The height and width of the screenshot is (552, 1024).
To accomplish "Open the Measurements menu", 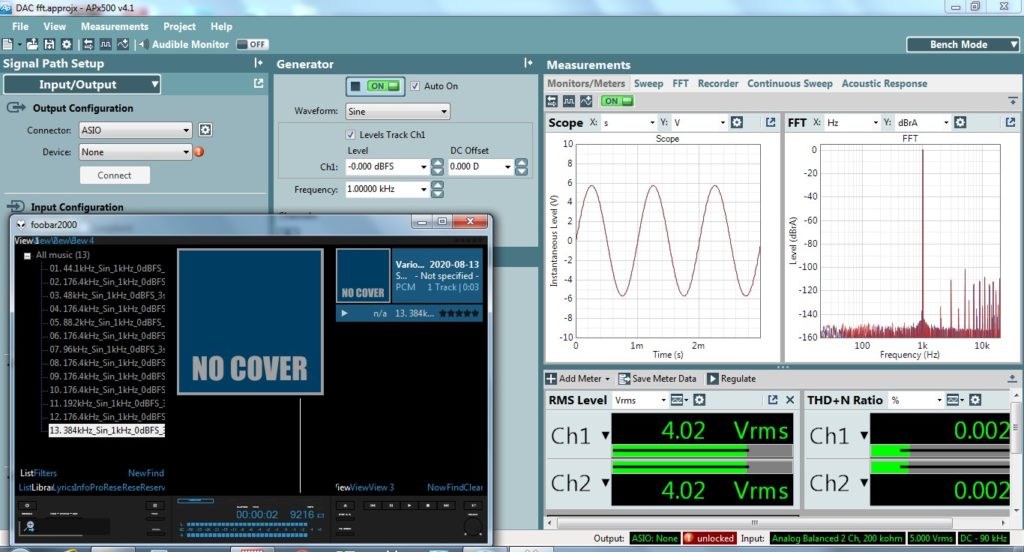I will (x=114, y=27).
